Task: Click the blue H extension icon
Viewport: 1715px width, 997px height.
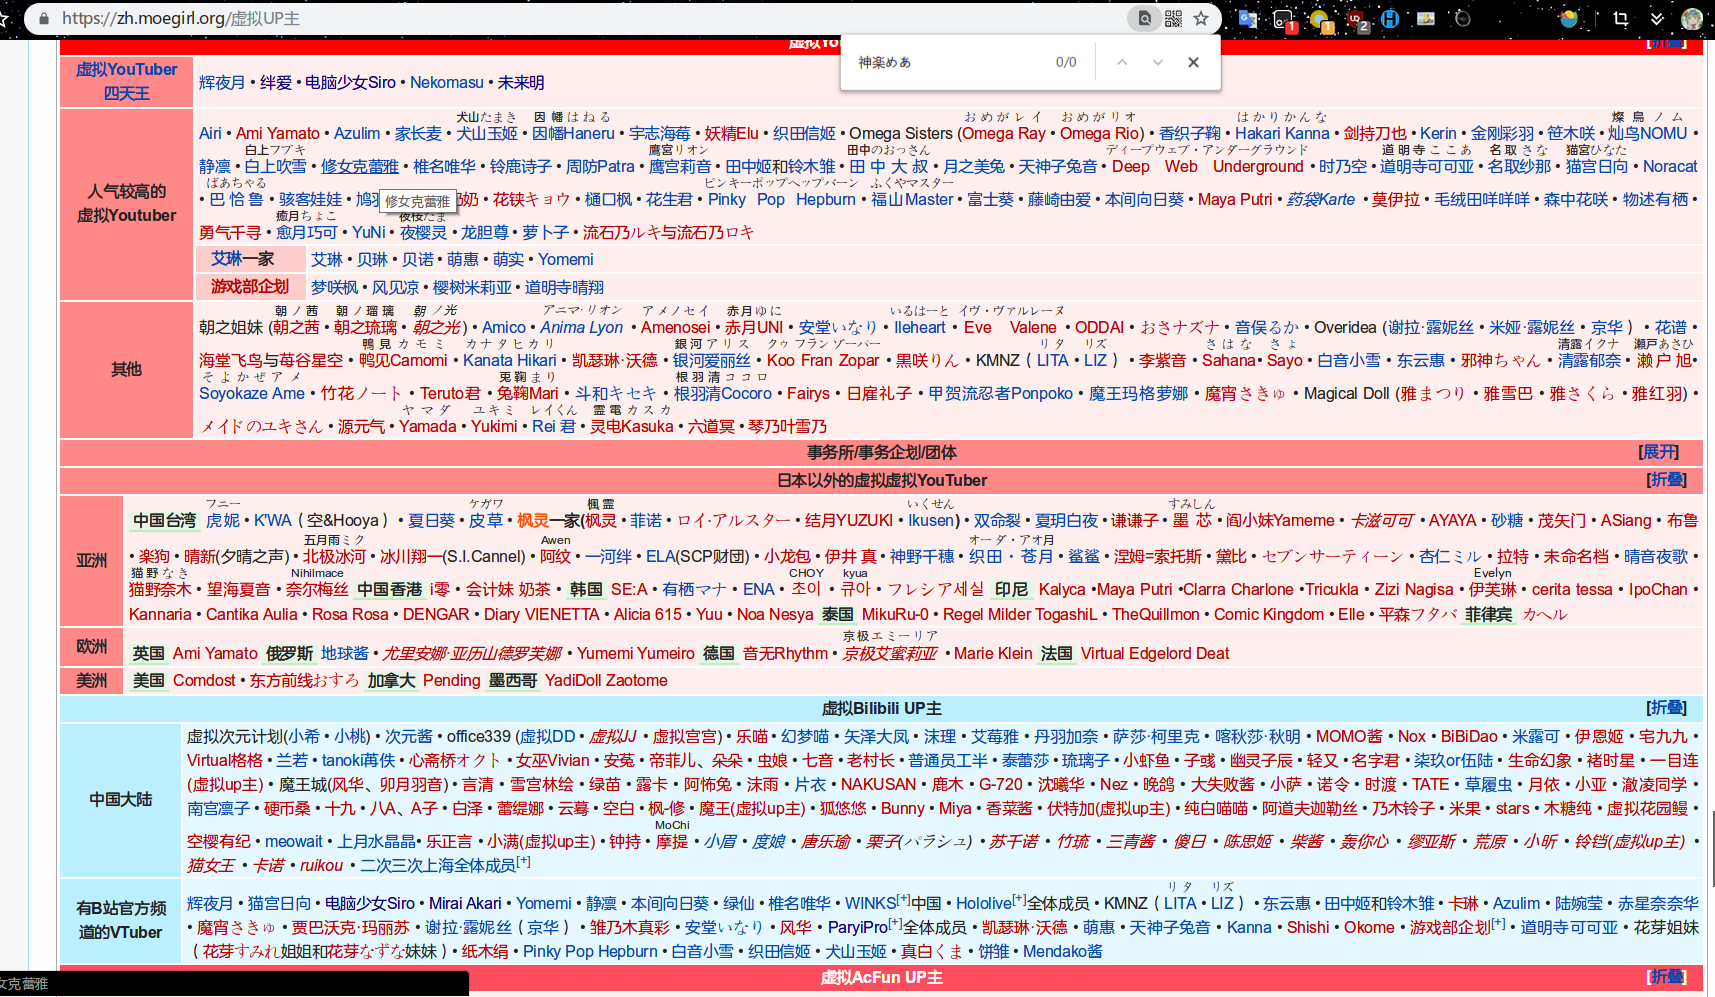Action: pos(1390,18)
